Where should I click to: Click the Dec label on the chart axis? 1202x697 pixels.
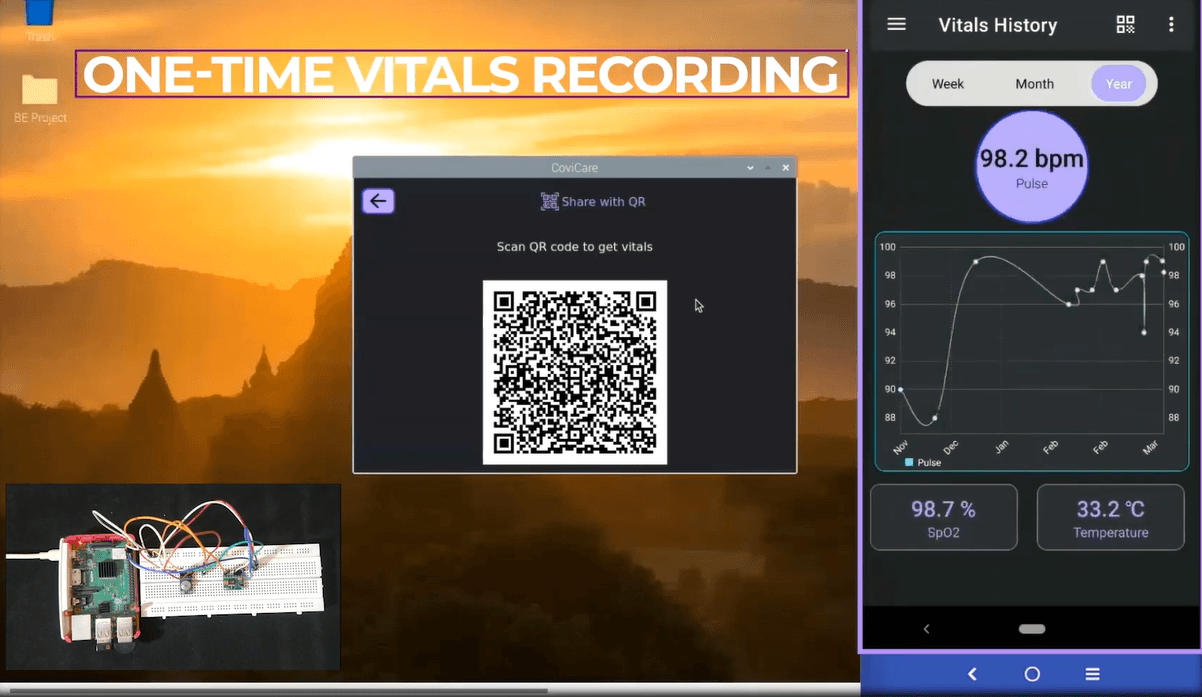point(950,446)
